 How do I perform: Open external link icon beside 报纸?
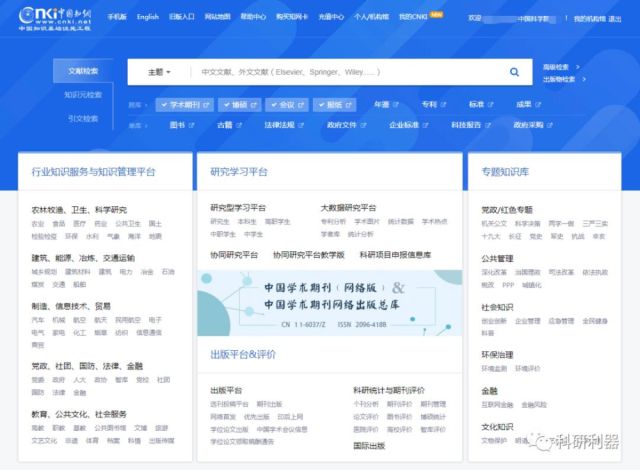pos(348,105)
